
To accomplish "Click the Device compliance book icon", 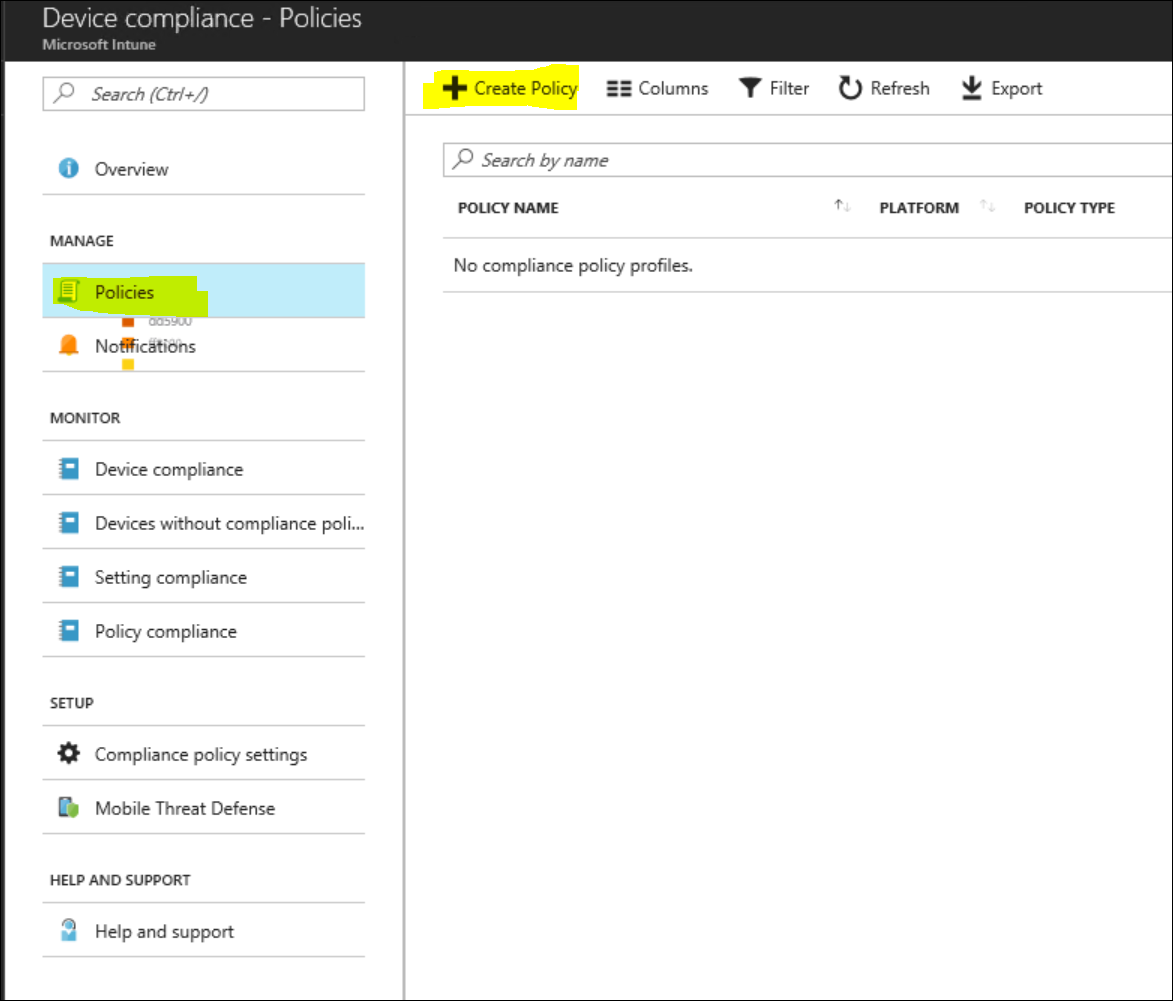I will point(69,469).
